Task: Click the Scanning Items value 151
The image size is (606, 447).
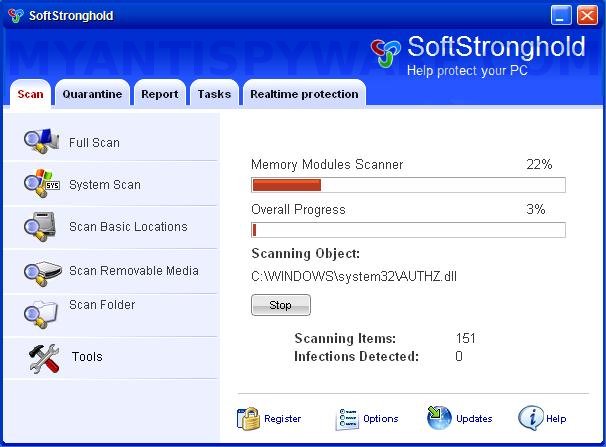Action: pos(466,338)
